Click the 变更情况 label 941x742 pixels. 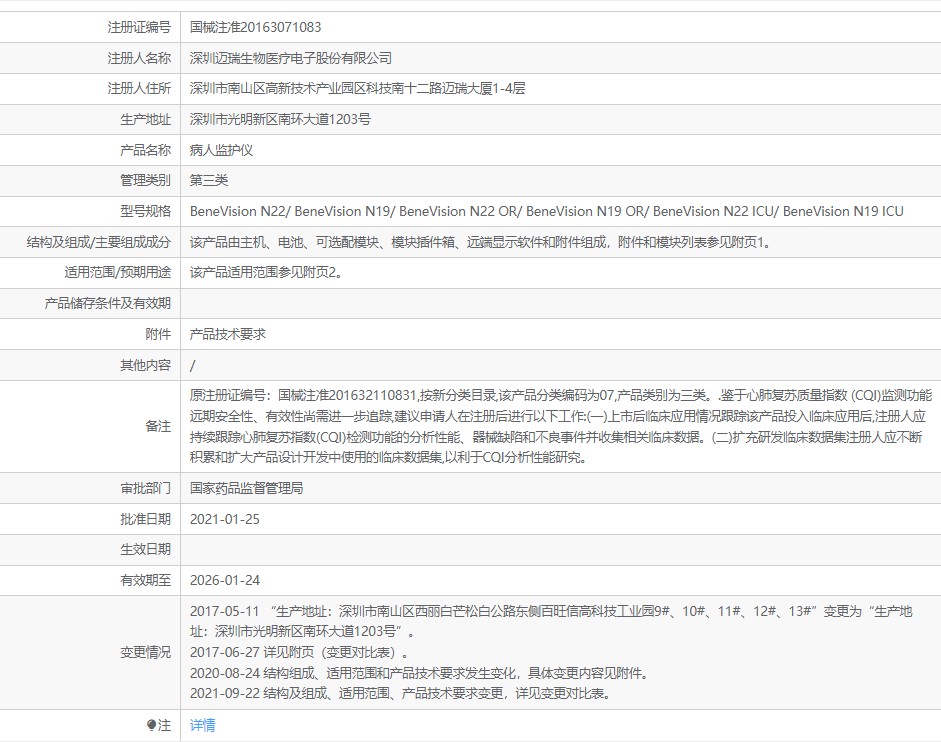pos(145,653)
